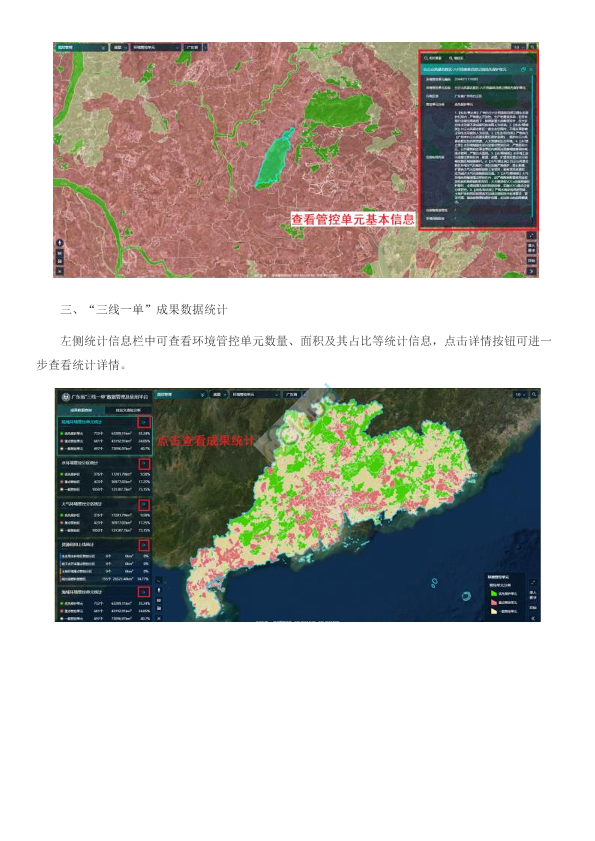Select the first tab in left statistics sidebar
Image resolution: width=595 pixels, height=841 pixels.
(x=81, y=410)
